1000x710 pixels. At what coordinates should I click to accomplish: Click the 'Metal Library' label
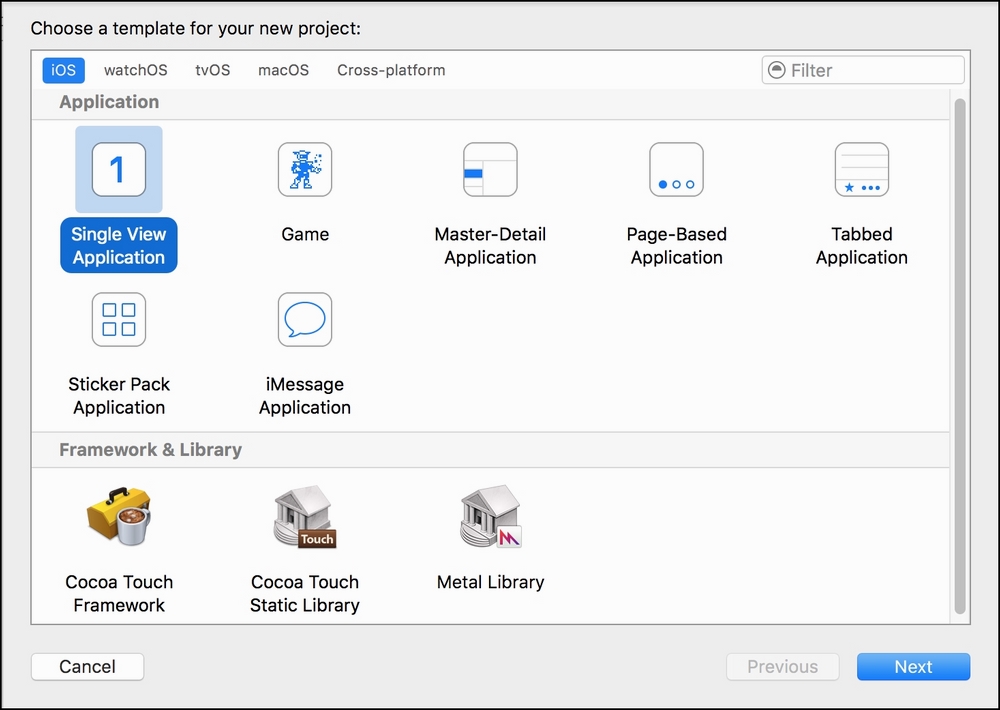(490, 582)
